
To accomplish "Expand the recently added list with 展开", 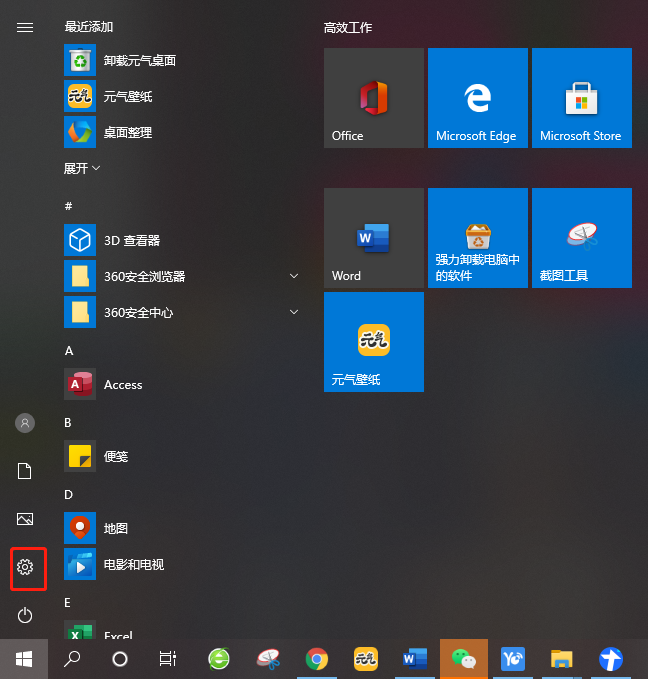I will click(81, 168).
